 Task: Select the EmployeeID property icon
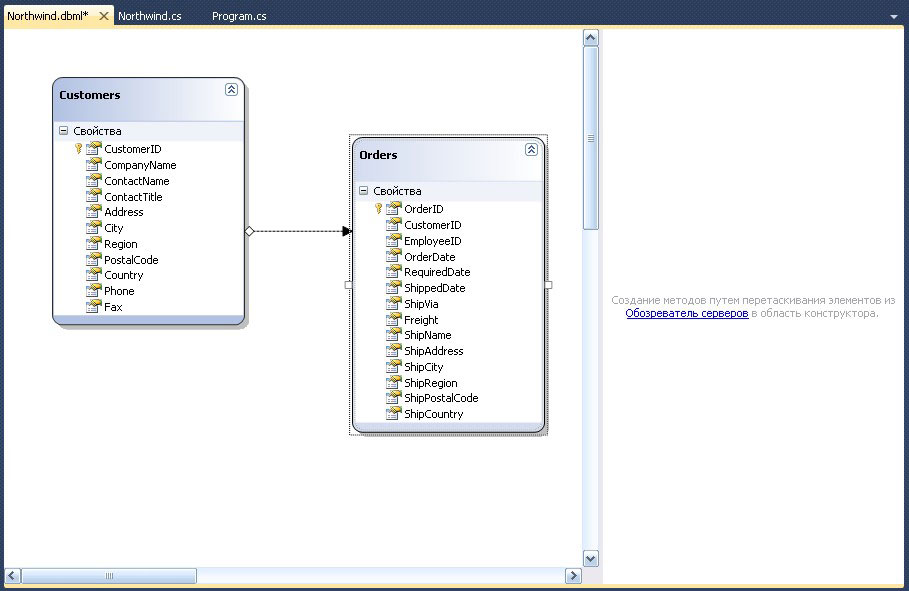point(394,240)
